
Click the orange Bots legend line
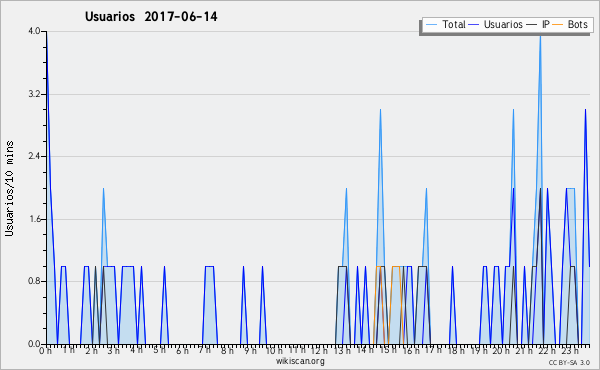[558, 24]
